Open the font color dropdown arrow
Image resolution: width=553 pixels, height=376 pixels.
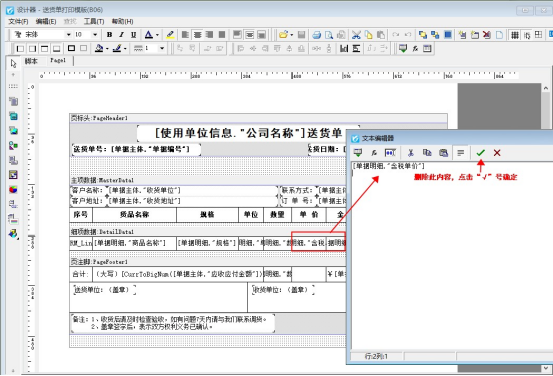pos(157,35)
